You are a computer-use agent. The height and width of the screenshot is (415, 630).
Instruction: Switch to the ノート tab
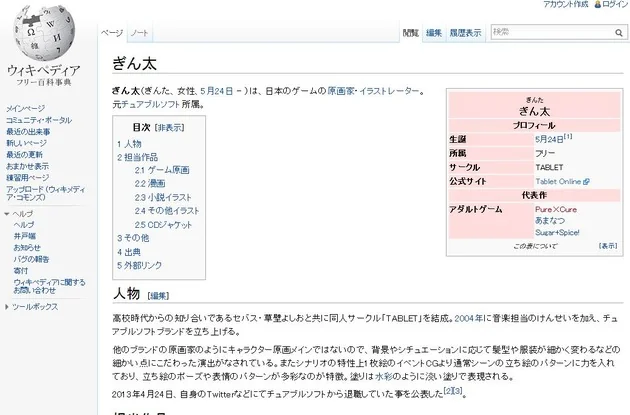[139, 33]
